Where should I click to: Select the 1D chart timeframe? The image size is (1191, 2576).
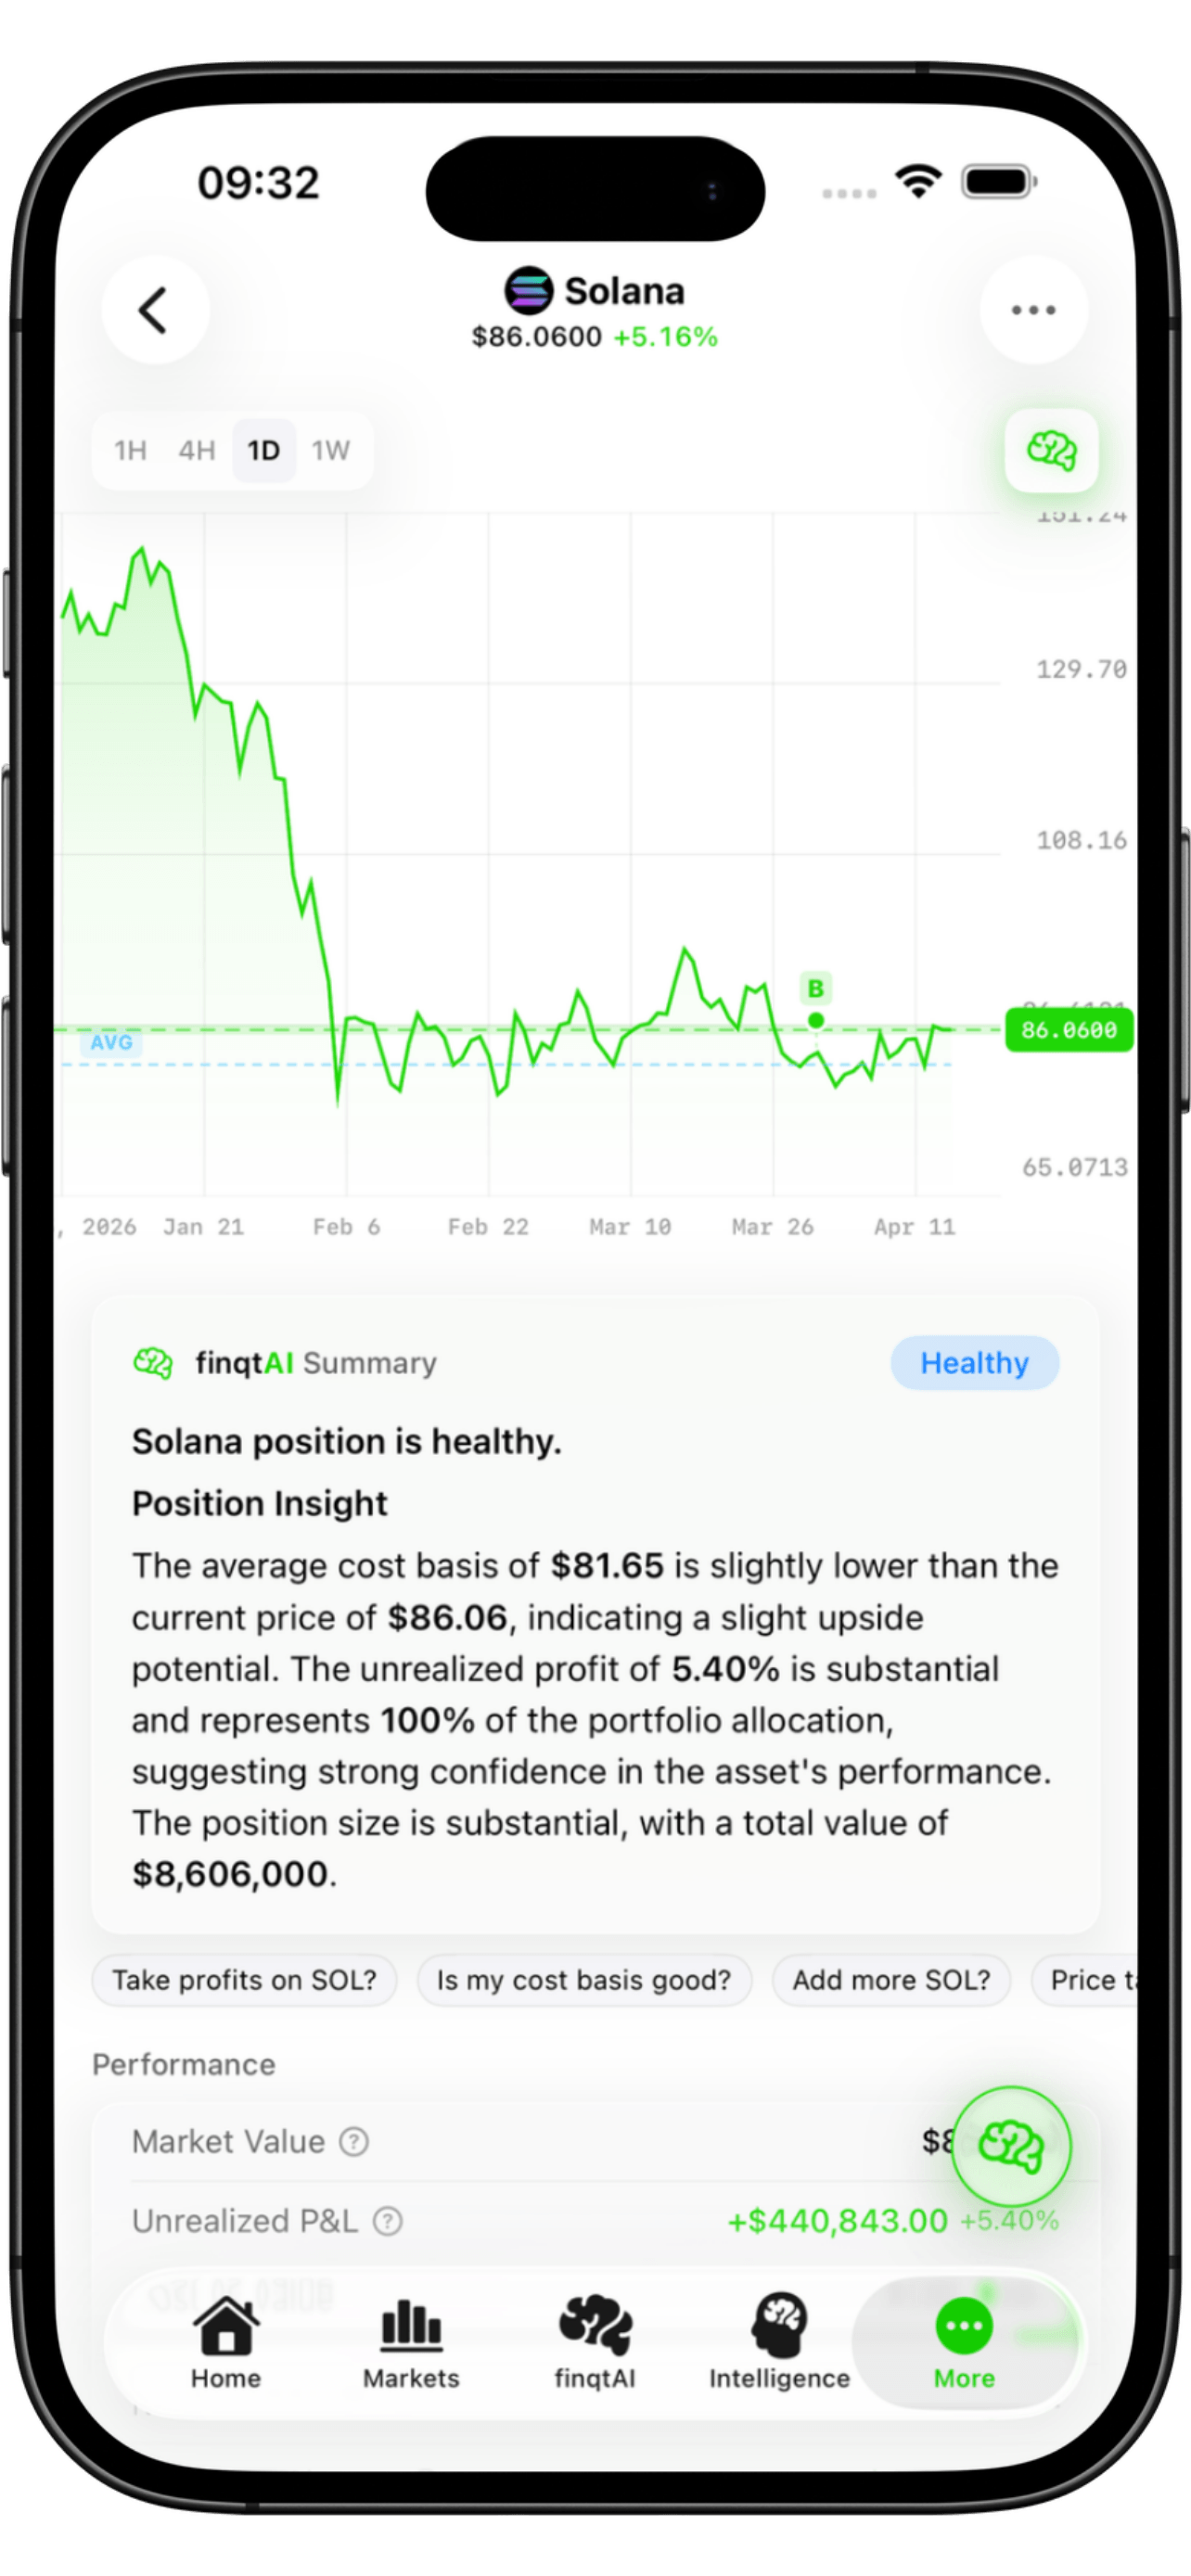point(264,451)
